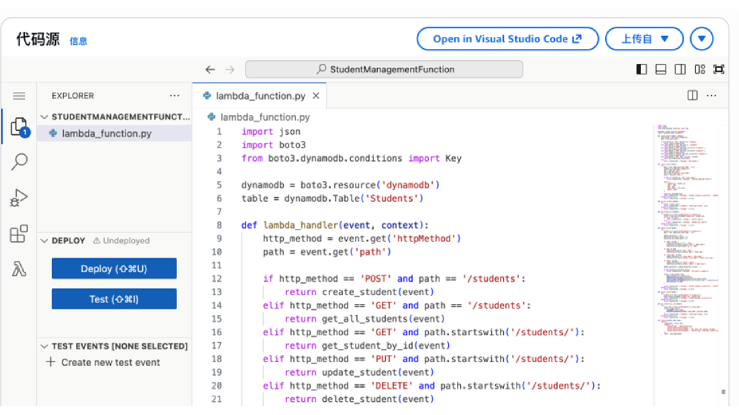Click the split editor right icon
This screenshot has height=415, width=739.
pyautogui.click(x=692, y=96)
